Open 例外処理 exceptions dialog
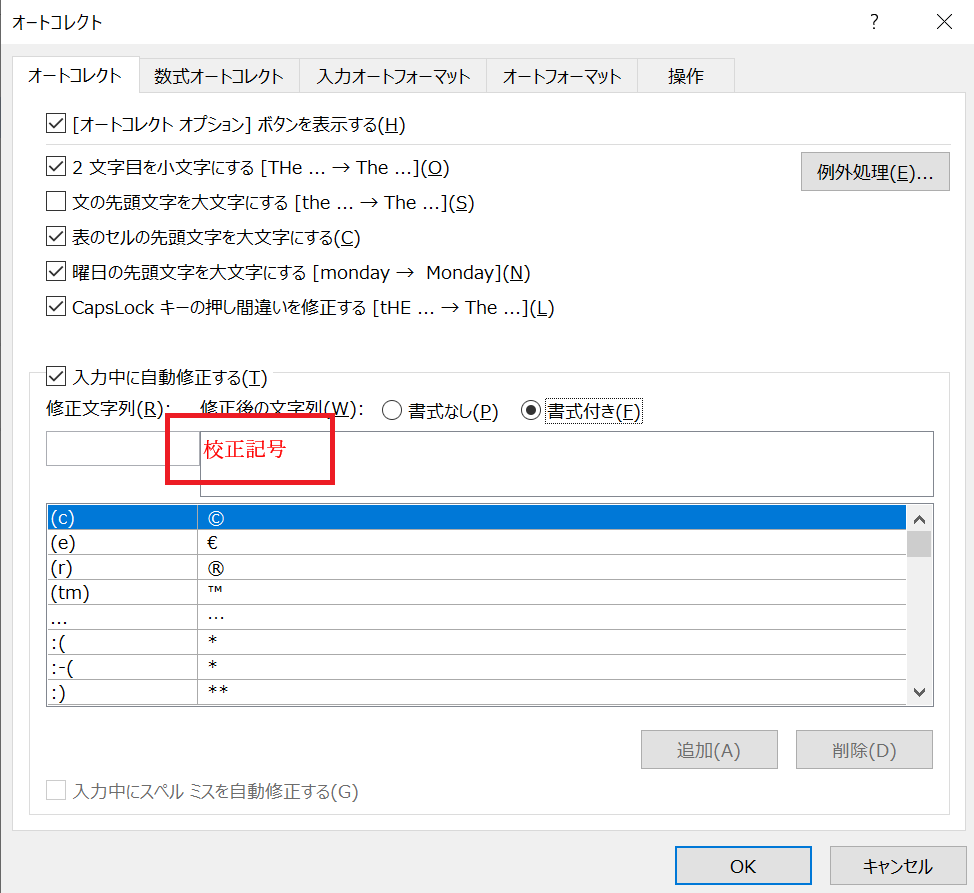The image size is (974, 893). [x=875, y=172]
